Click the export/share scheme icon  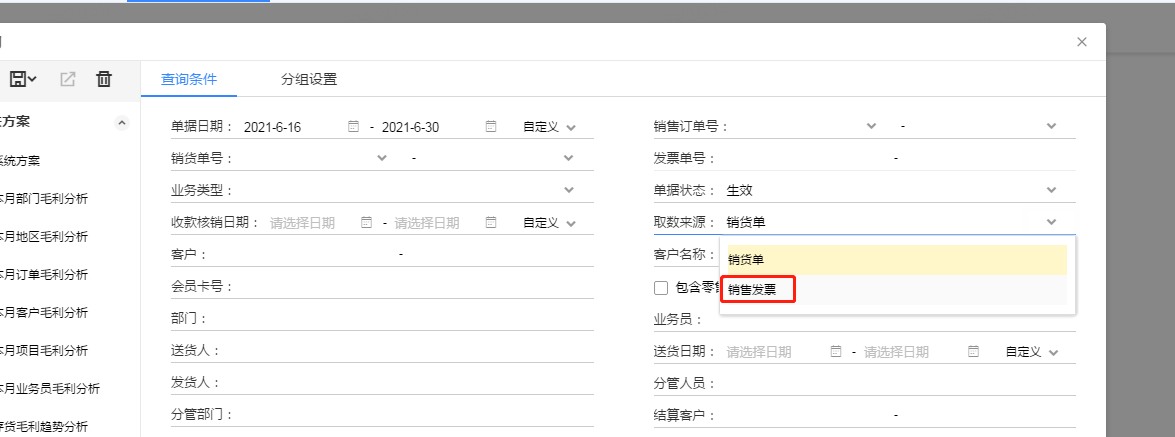(68, 79)
